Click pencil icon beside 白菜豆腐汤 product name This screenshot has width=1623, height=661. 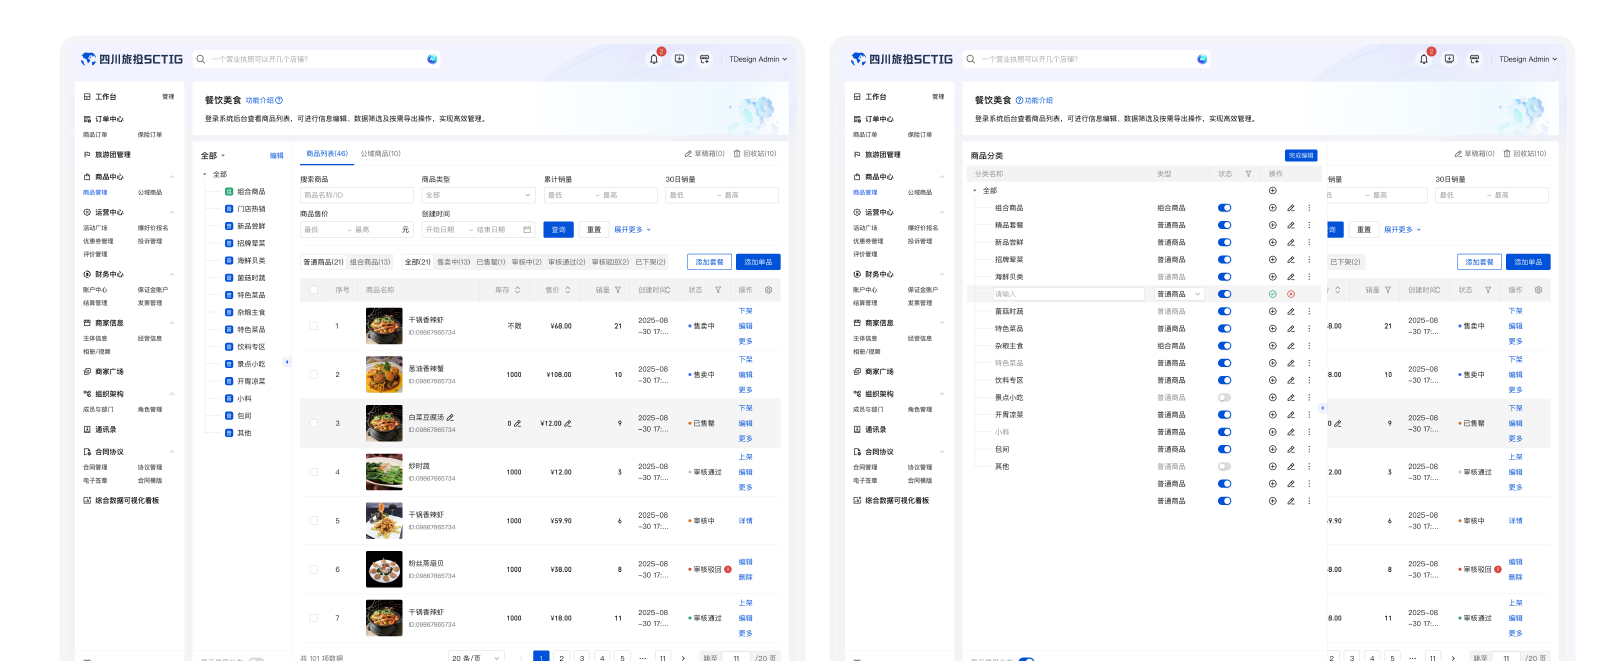click(x=450, y=417)
